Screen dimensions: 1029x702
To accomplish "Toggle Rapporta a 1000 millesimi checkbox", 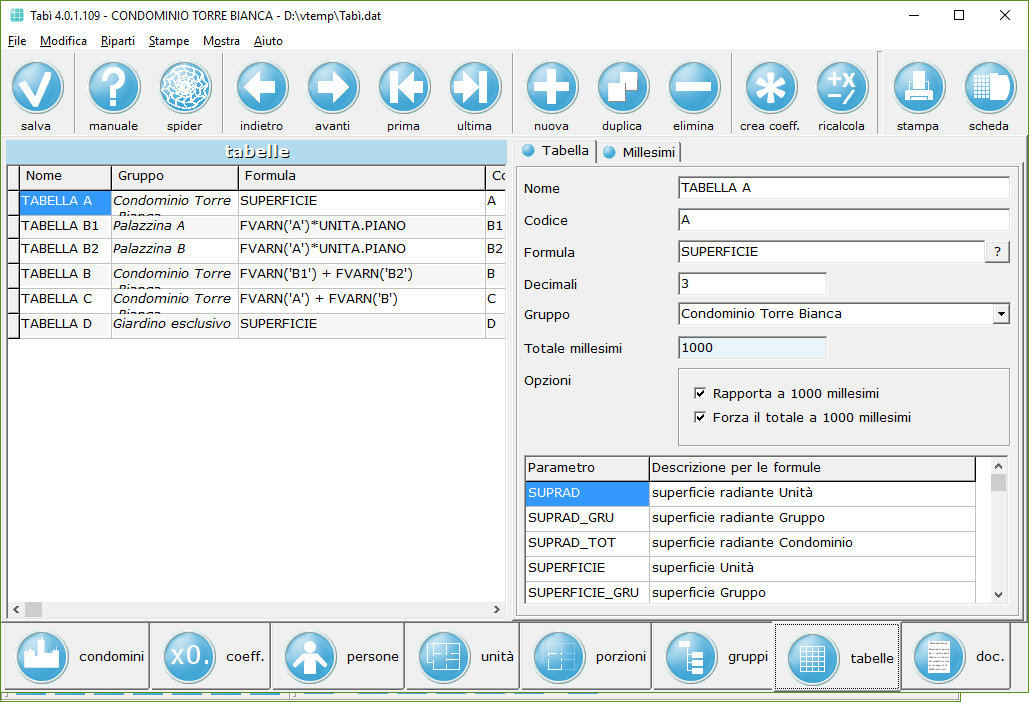I will tap(700, 394).
